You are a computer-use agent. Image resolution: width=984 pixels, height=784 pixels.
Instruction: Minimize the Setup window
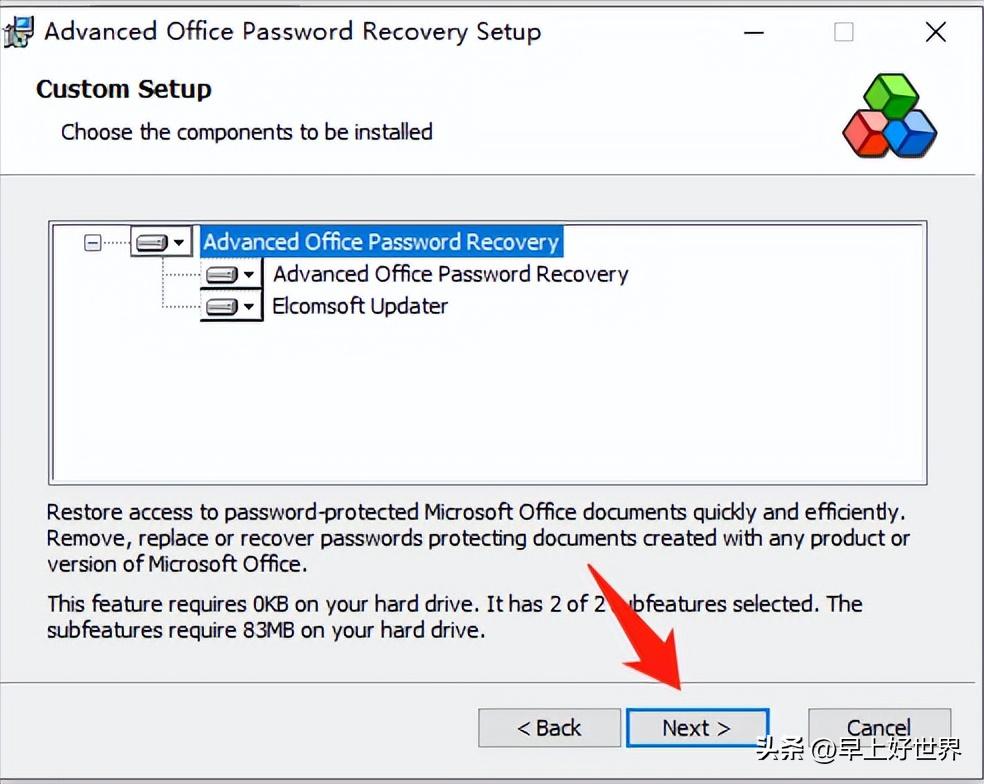point(754,32)
